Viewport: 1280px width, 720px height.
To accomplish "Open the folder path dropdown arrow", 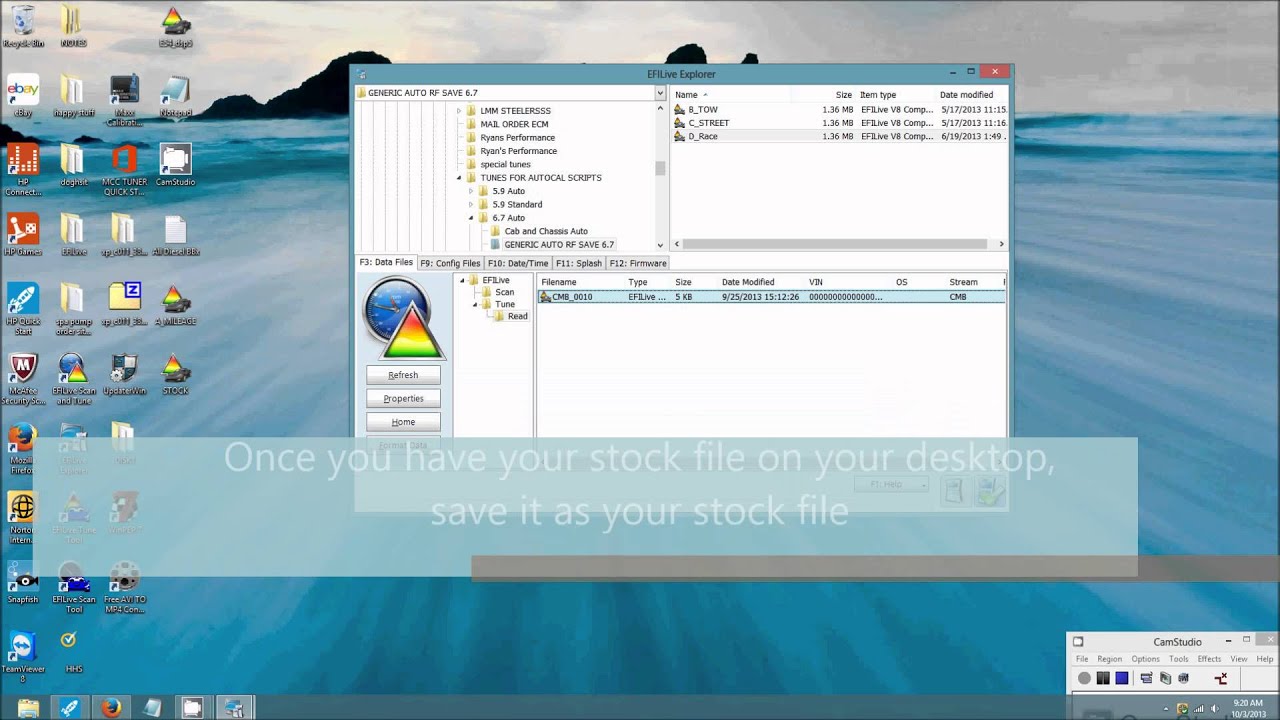I will click(x=660, y=93).
